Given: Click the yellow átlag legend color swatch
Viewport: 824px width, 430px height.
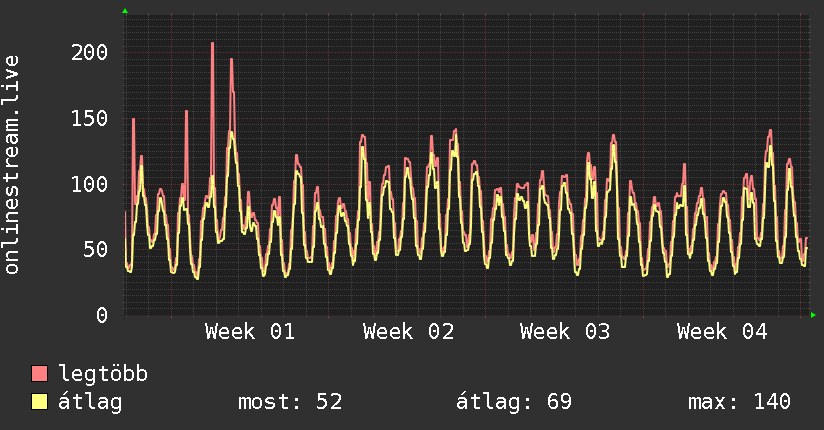Looking at the screenshot, I should pos(39,402).
